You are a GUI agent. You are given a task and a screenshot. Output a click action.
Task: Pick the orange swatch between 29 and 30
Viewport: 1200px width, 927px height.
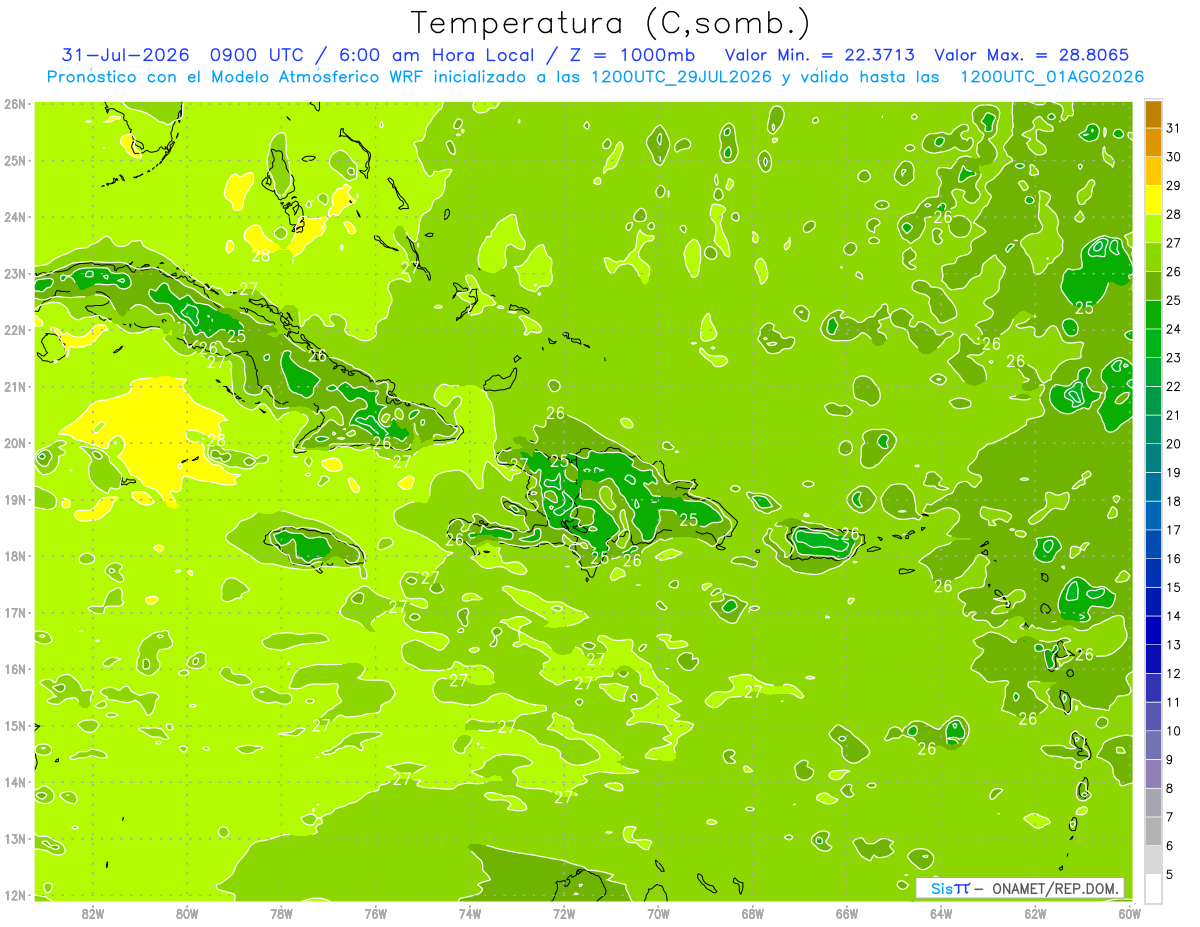[x=1153, y=171]
